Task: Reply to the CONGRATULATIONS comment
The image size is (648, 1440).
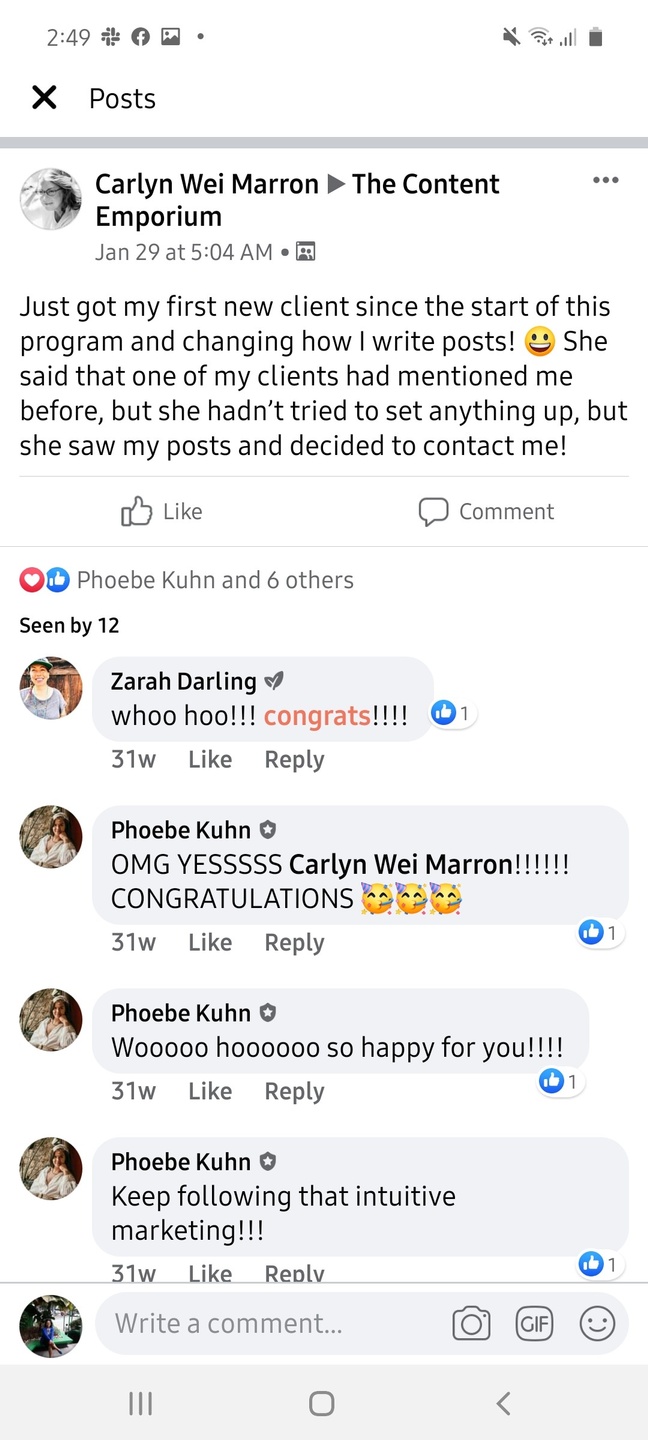Action: pos(294,943)
